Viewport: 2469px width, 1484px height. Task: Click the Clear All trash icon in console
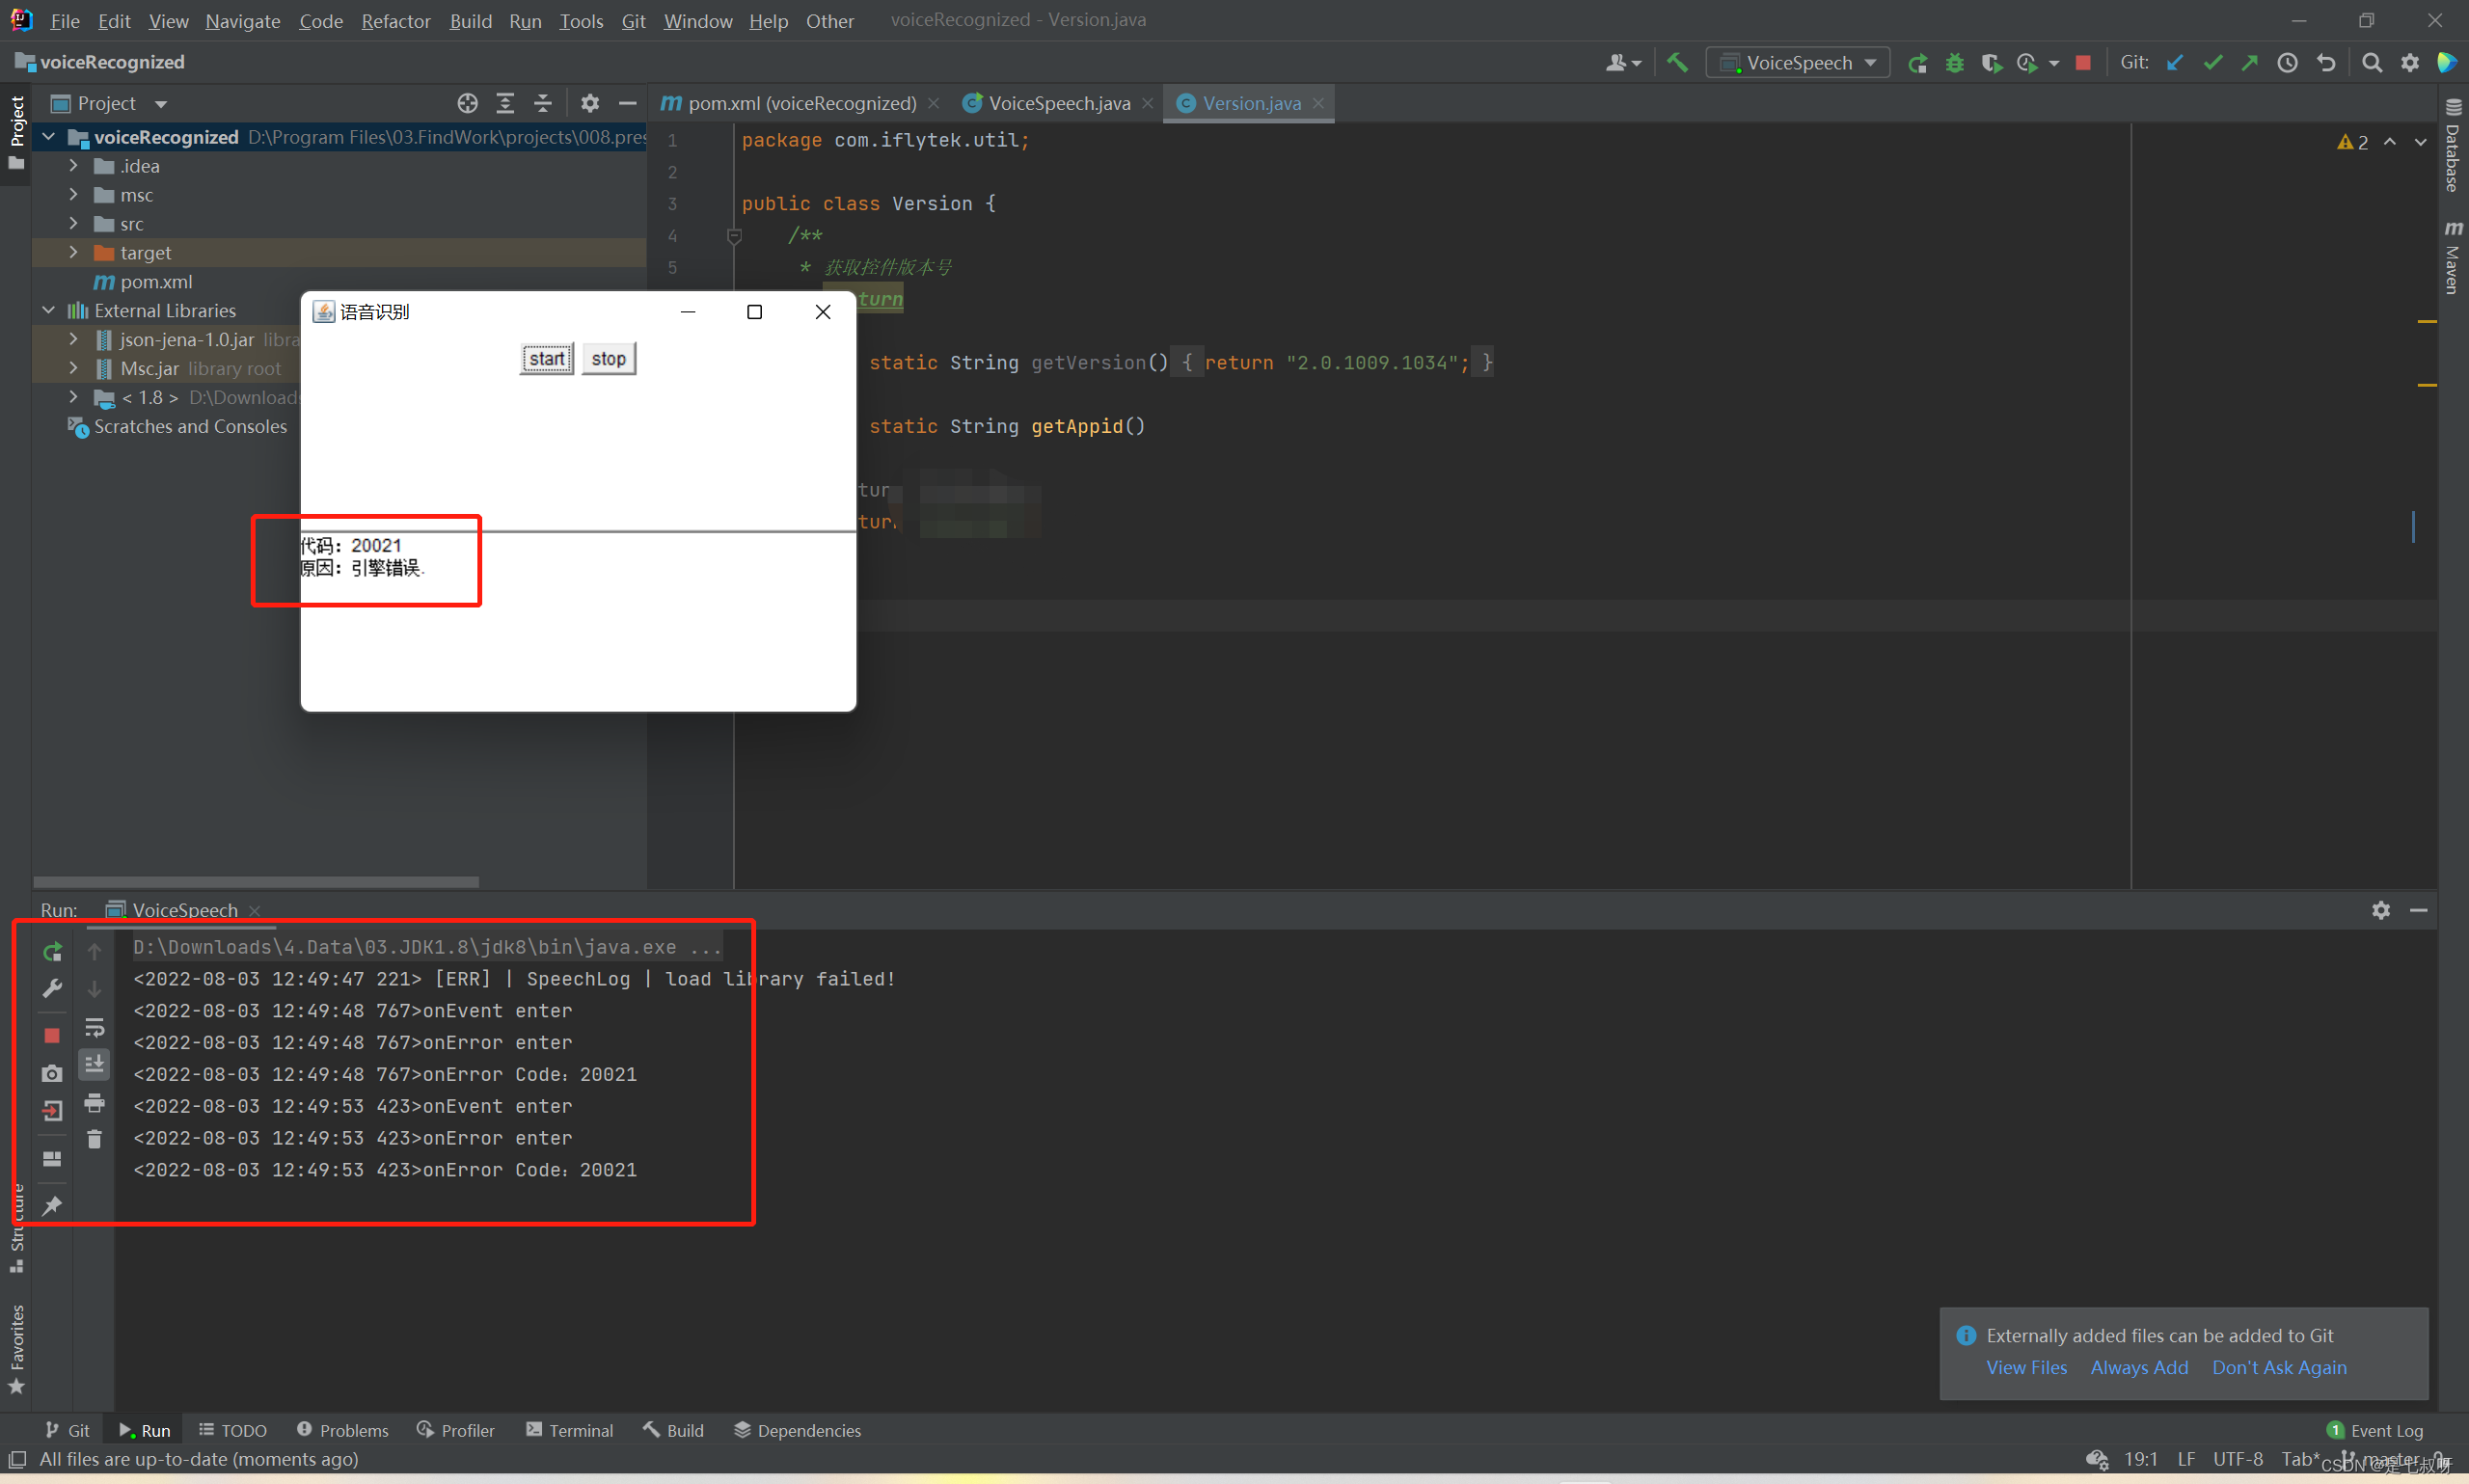pos(94,1139)
